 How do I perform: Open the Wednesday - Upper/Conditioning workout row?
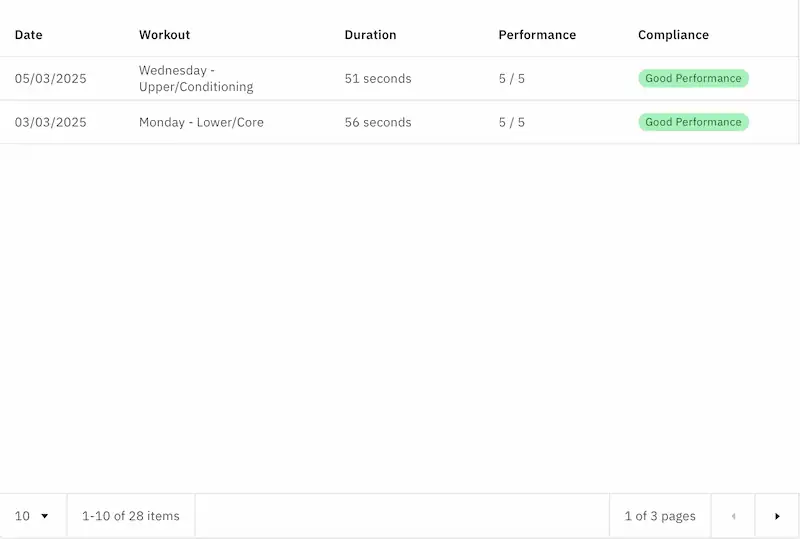[x=196, y=79]
